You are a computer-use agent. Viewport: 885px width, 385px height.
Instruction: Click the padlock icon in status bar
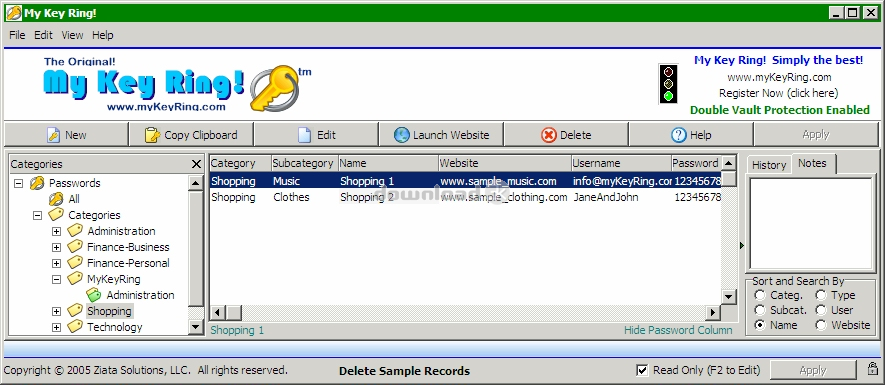click(872, 369)
